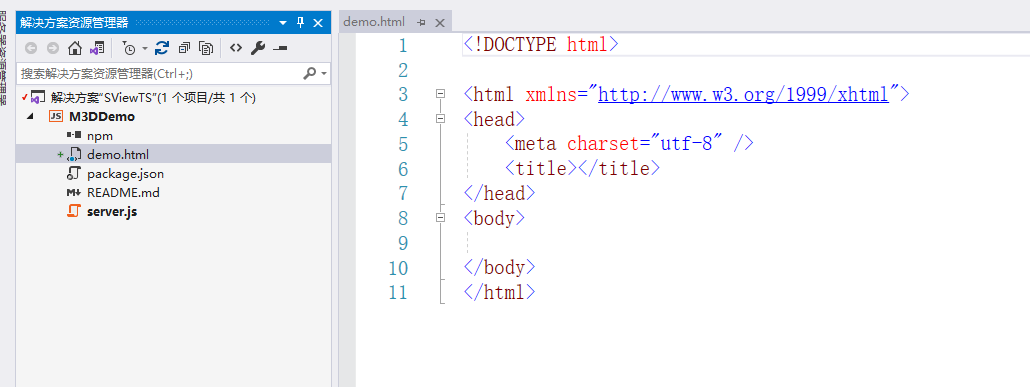This screenshot has height=387, width=1030.
Task: Select the npm node in the tree
Action: click(x=100, y=136)
